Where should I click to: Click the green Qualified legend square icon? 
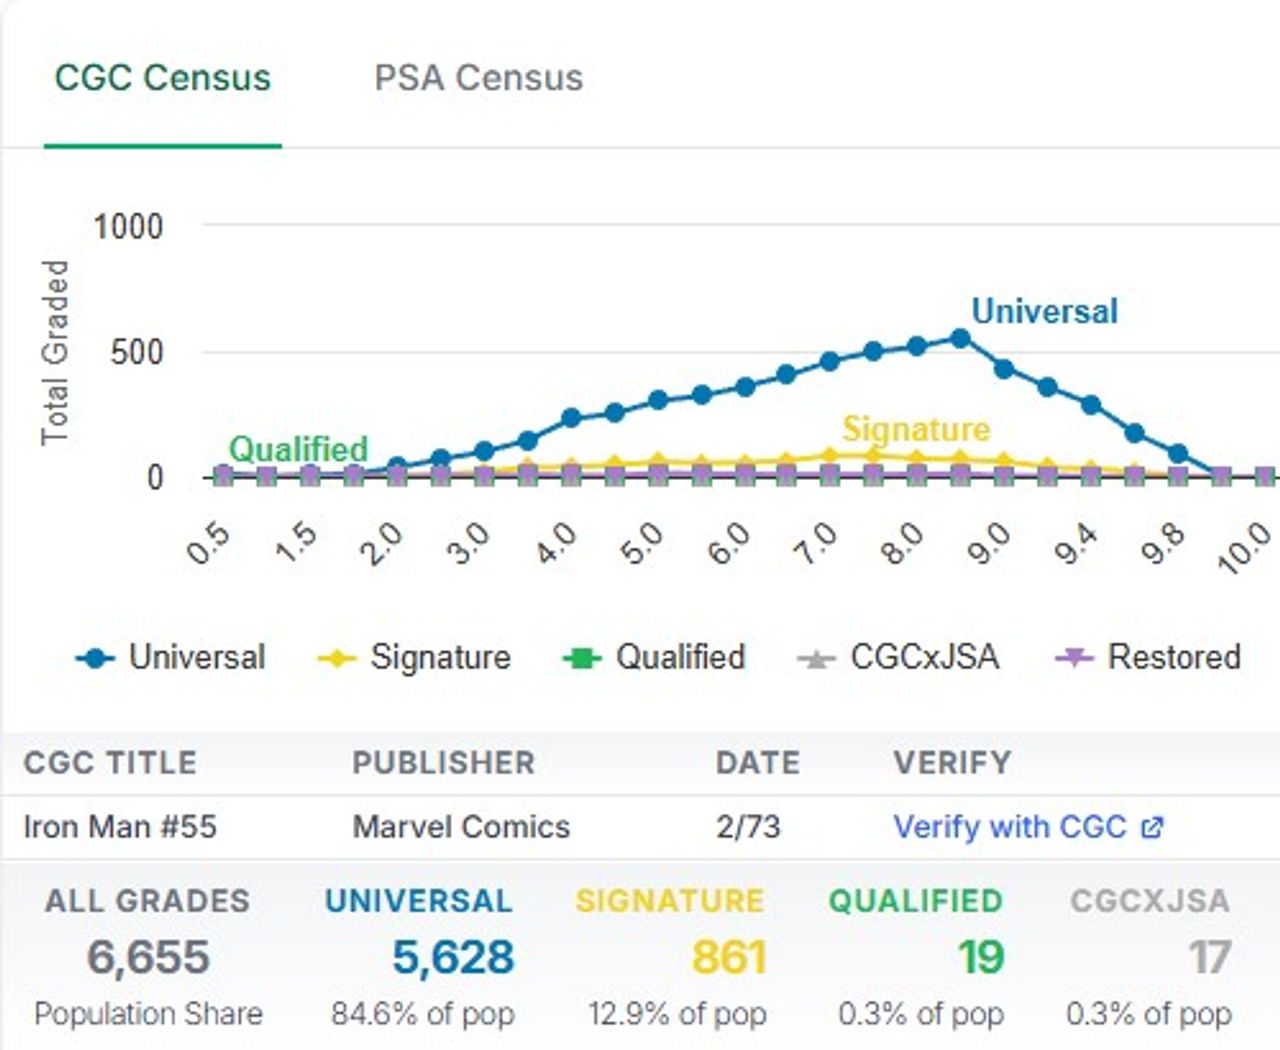click(582, 658)
